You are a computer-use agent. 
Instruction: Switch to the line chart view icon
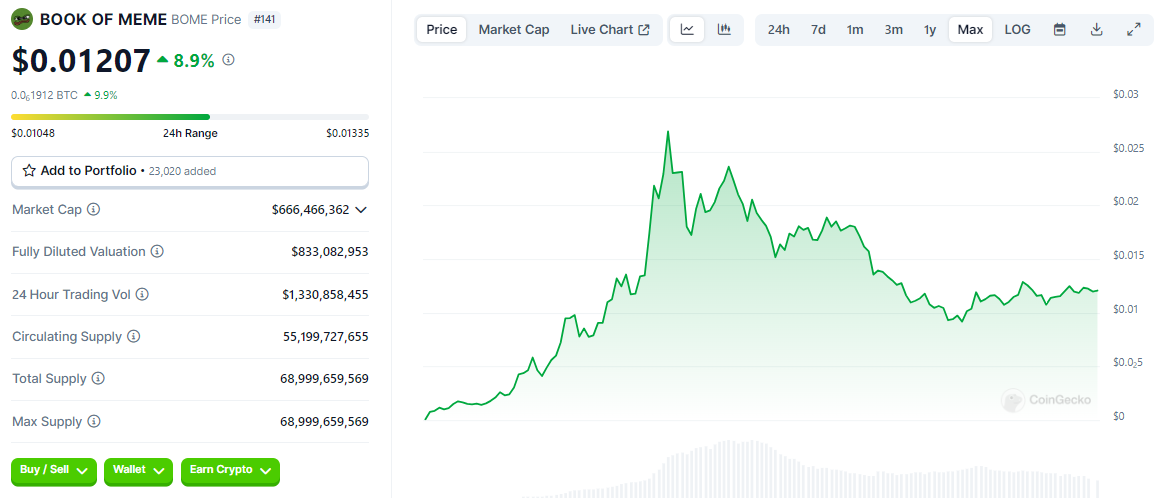tap(687, 30)
